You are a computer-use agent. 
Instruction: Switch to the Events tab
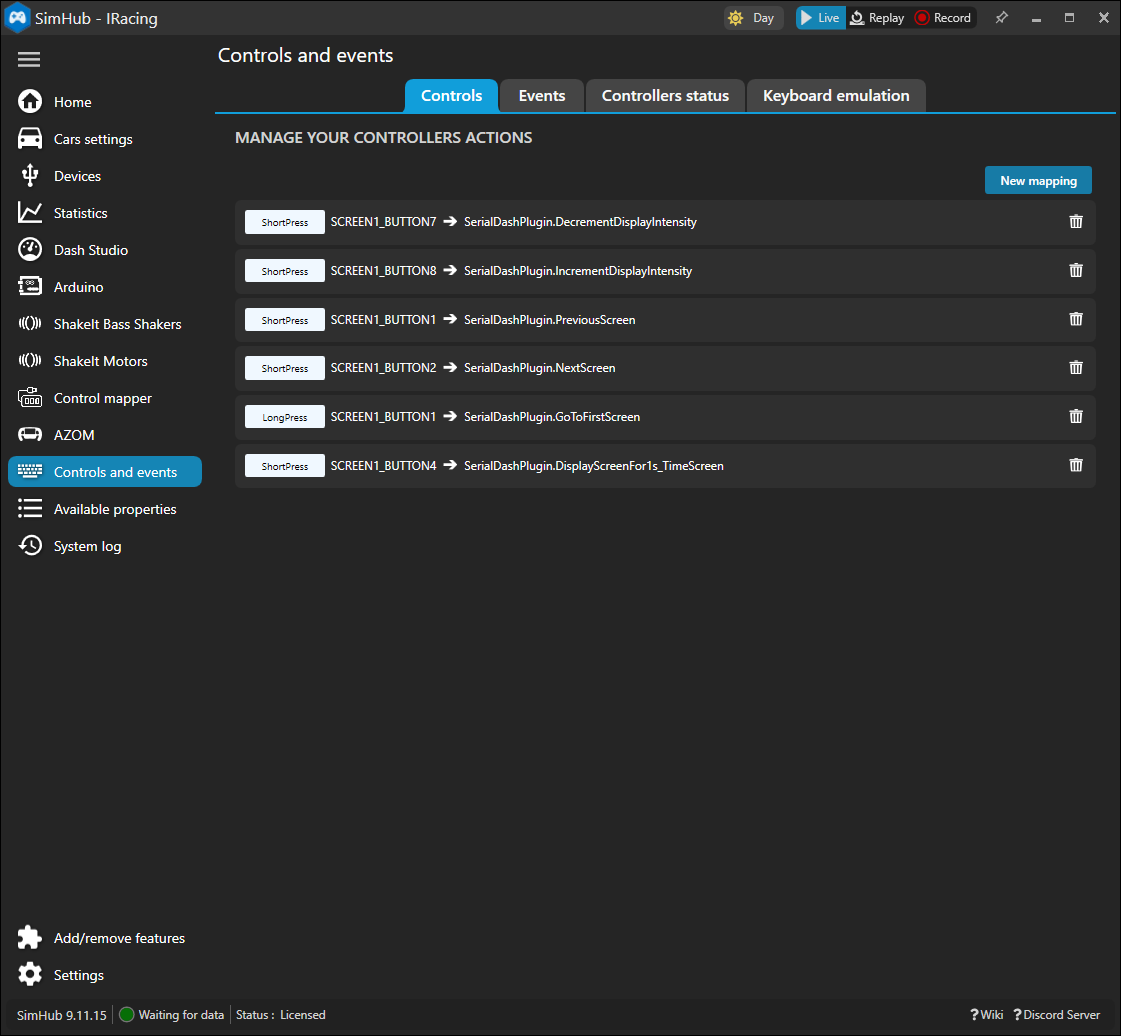pos(541,96)
